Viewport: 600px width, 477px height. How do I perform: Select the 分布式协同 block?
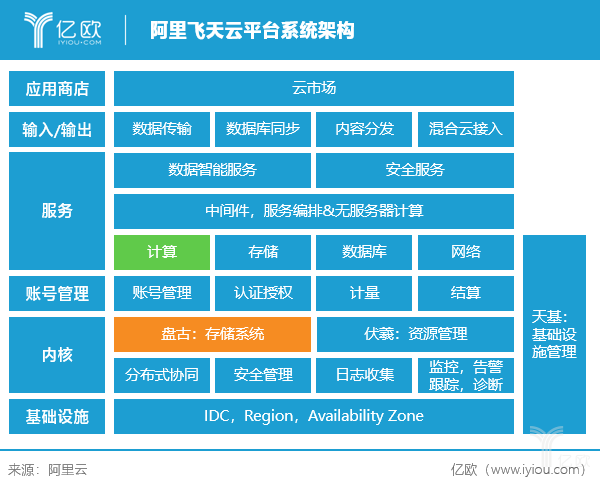coord(162,375)
